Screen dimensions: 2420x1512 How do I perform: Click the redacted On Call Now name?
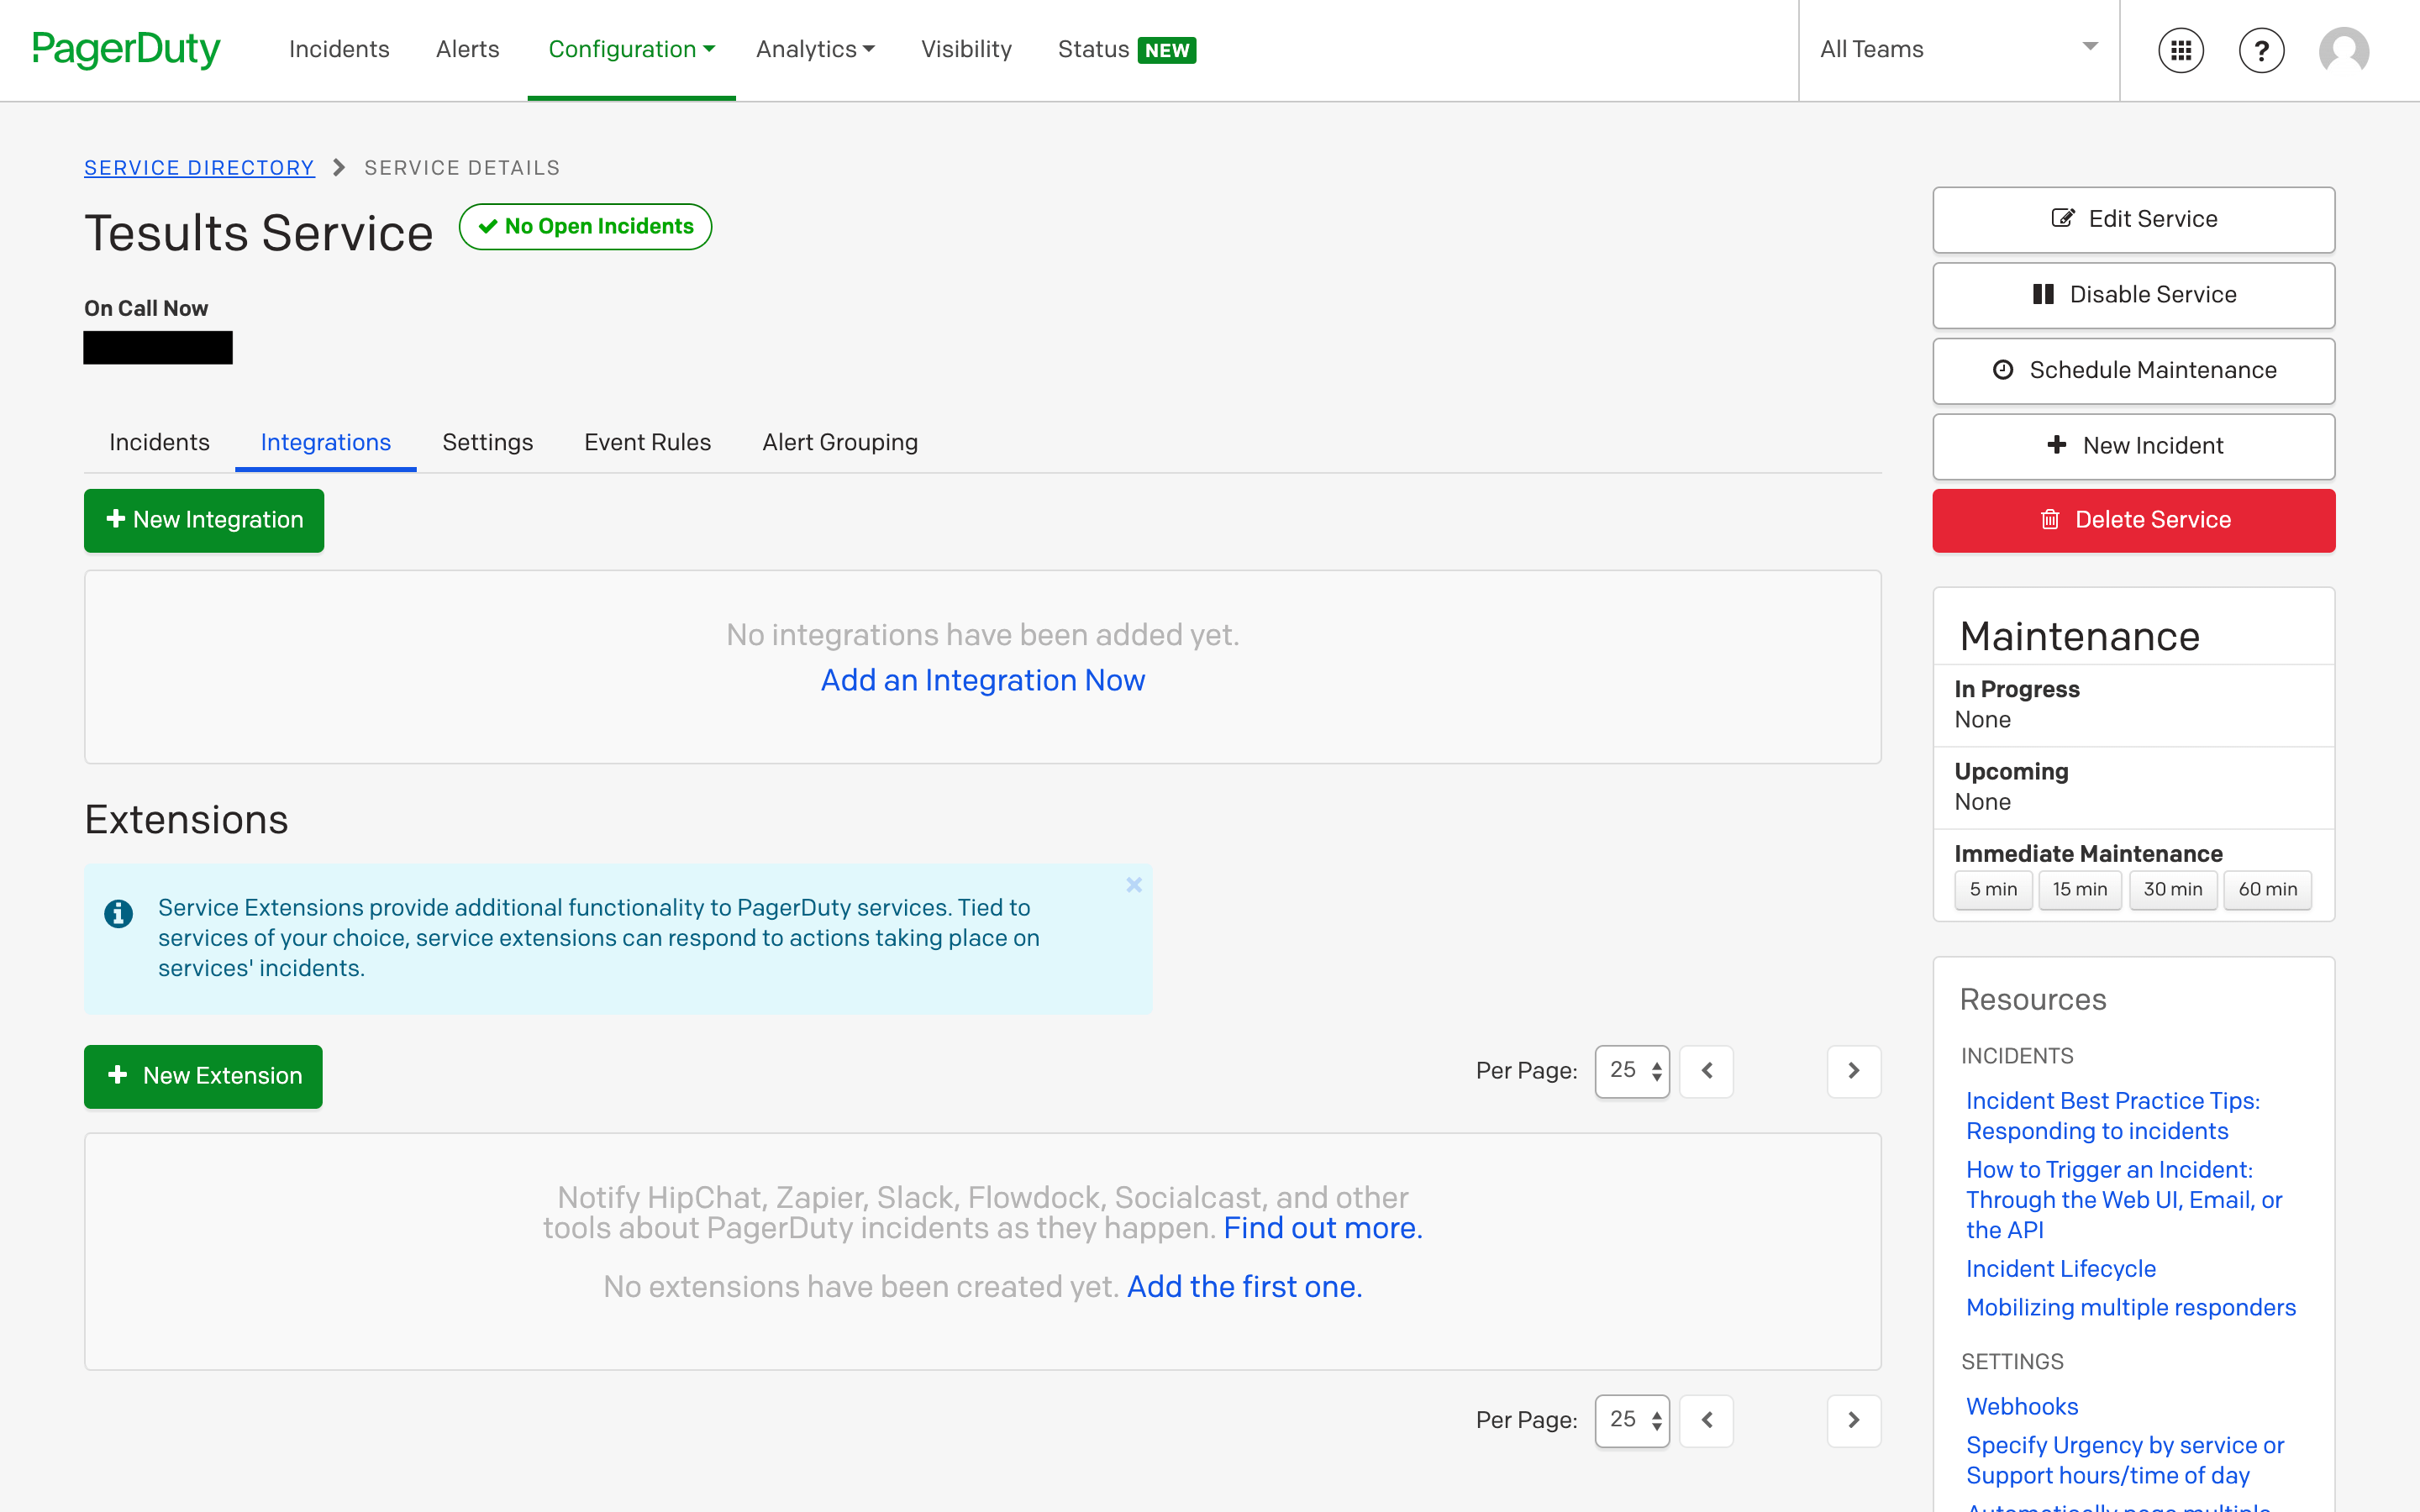(158, 348)
